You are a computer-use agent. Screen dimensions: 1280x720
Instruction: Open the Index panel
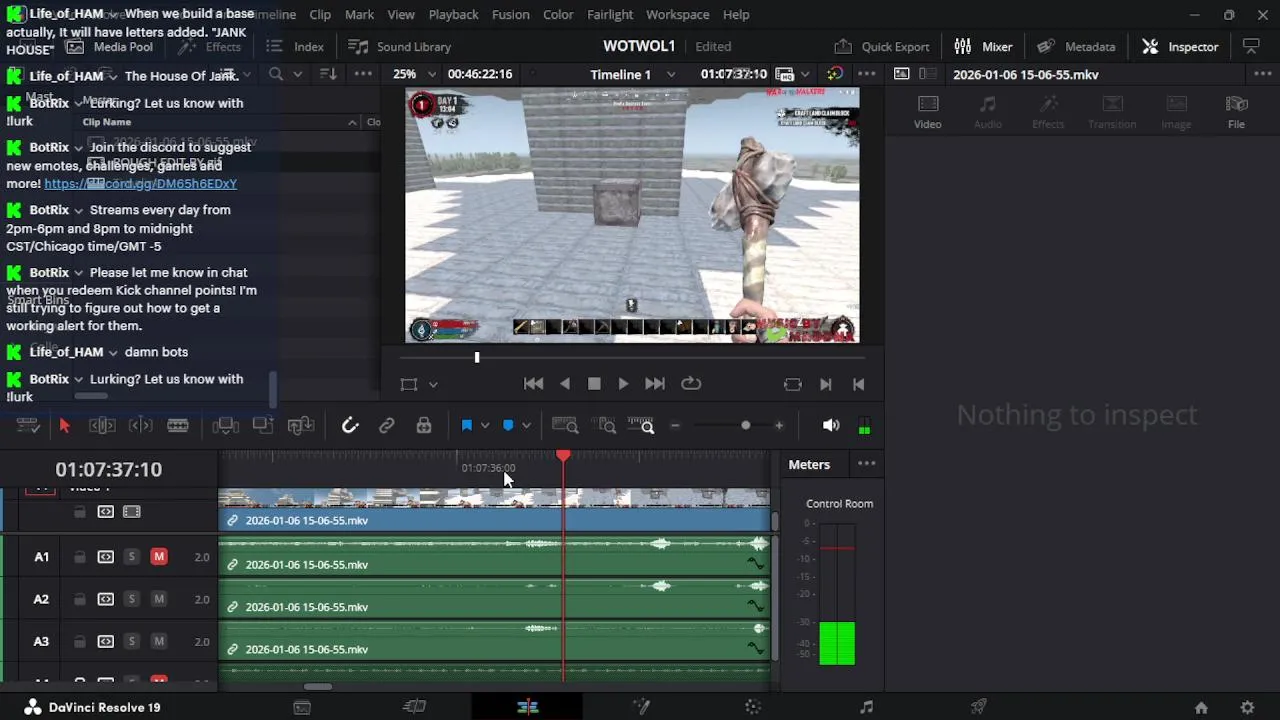[x=295, y=46]
